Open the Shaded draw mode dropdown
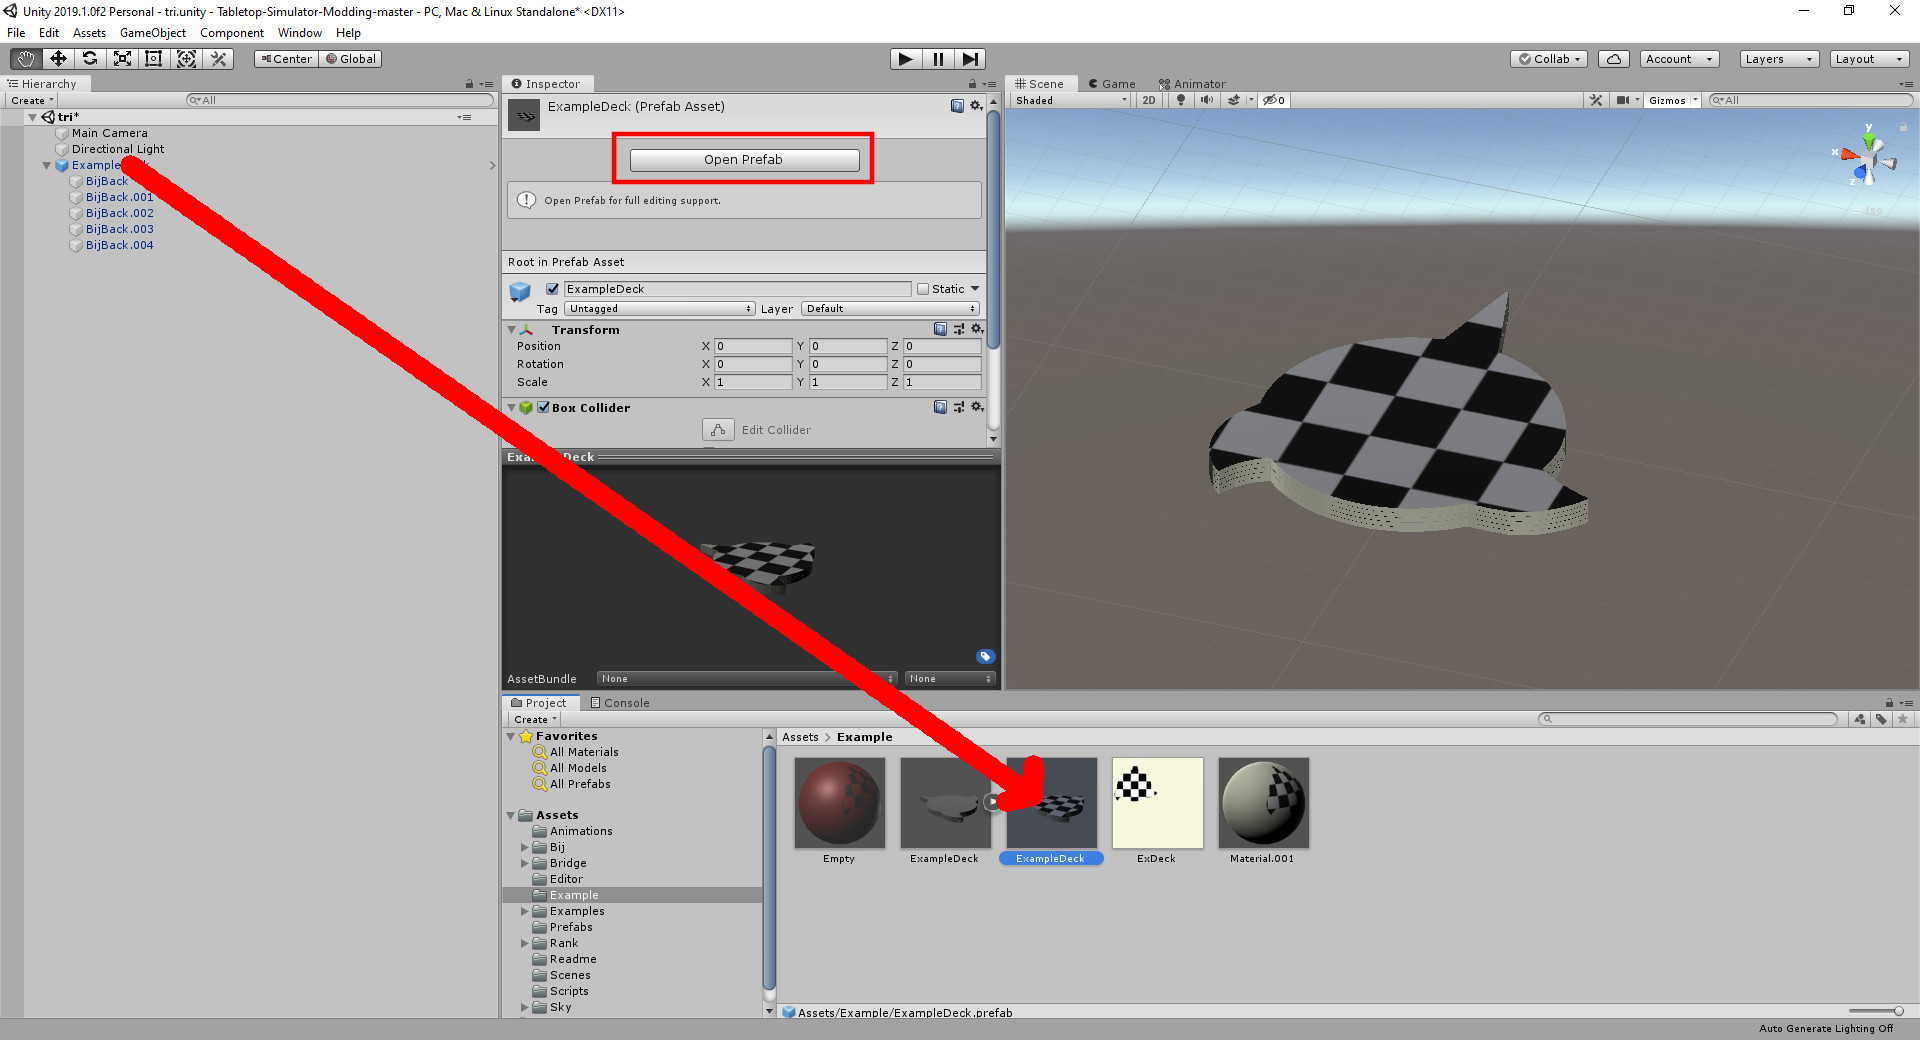The width and height of the screenshot is (1920, 1040). [x=1071, y=100]
